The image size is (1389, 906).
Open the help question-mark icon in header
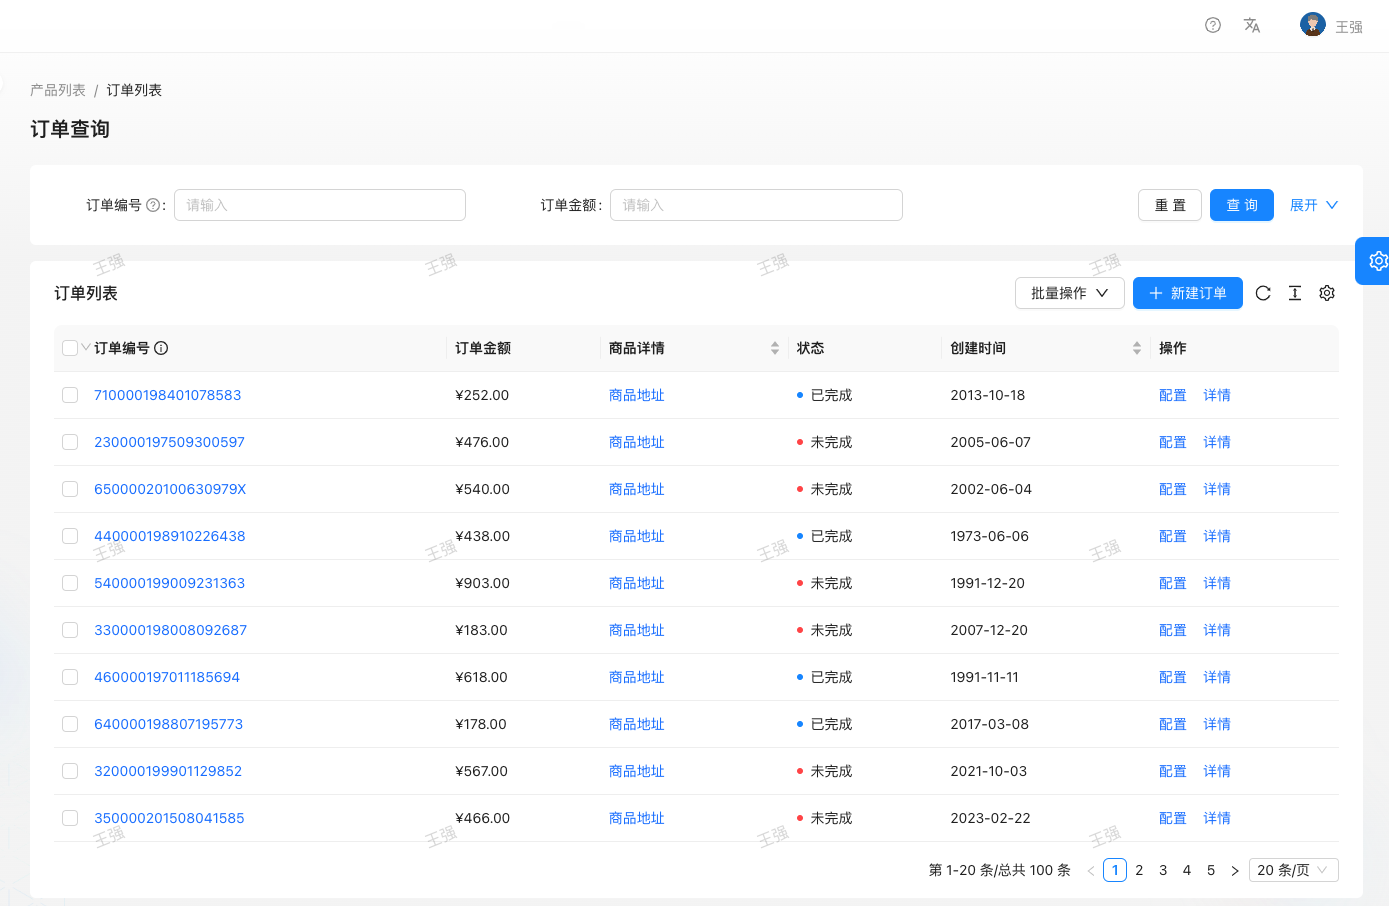(1213, 25)
